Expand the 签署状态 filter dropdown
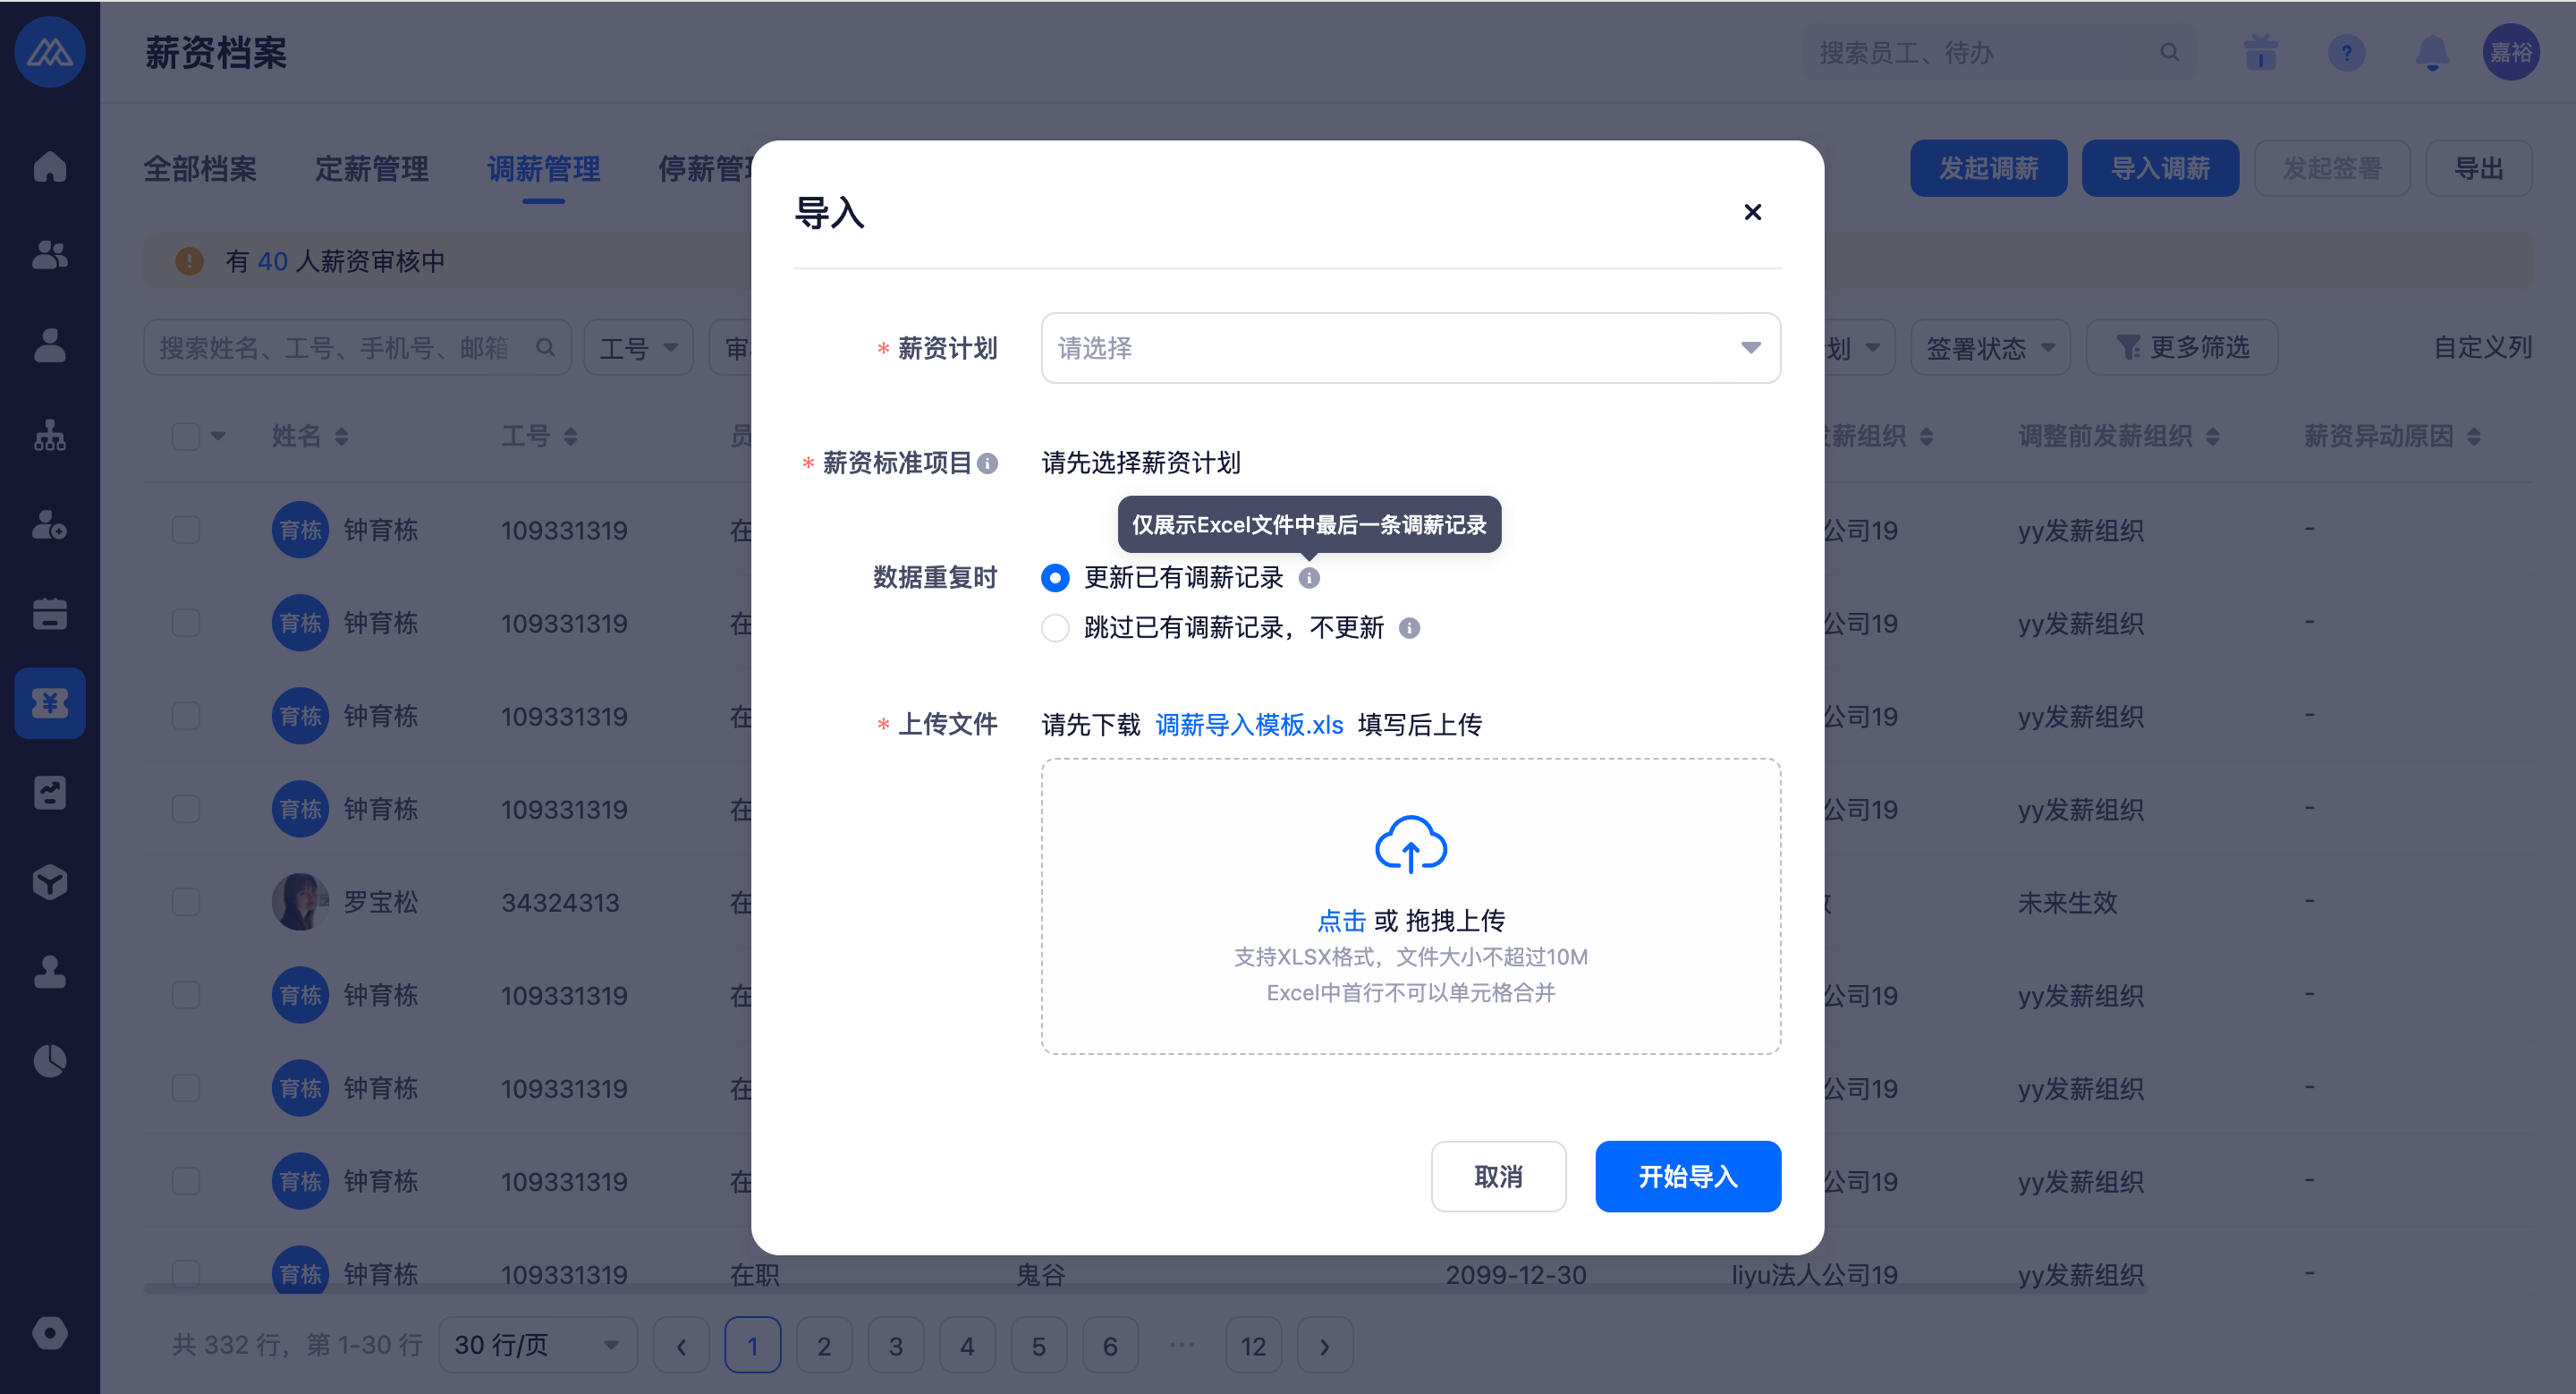Image resolution: width=2576 pixels, height=1394 pixels. point(1989,348)
